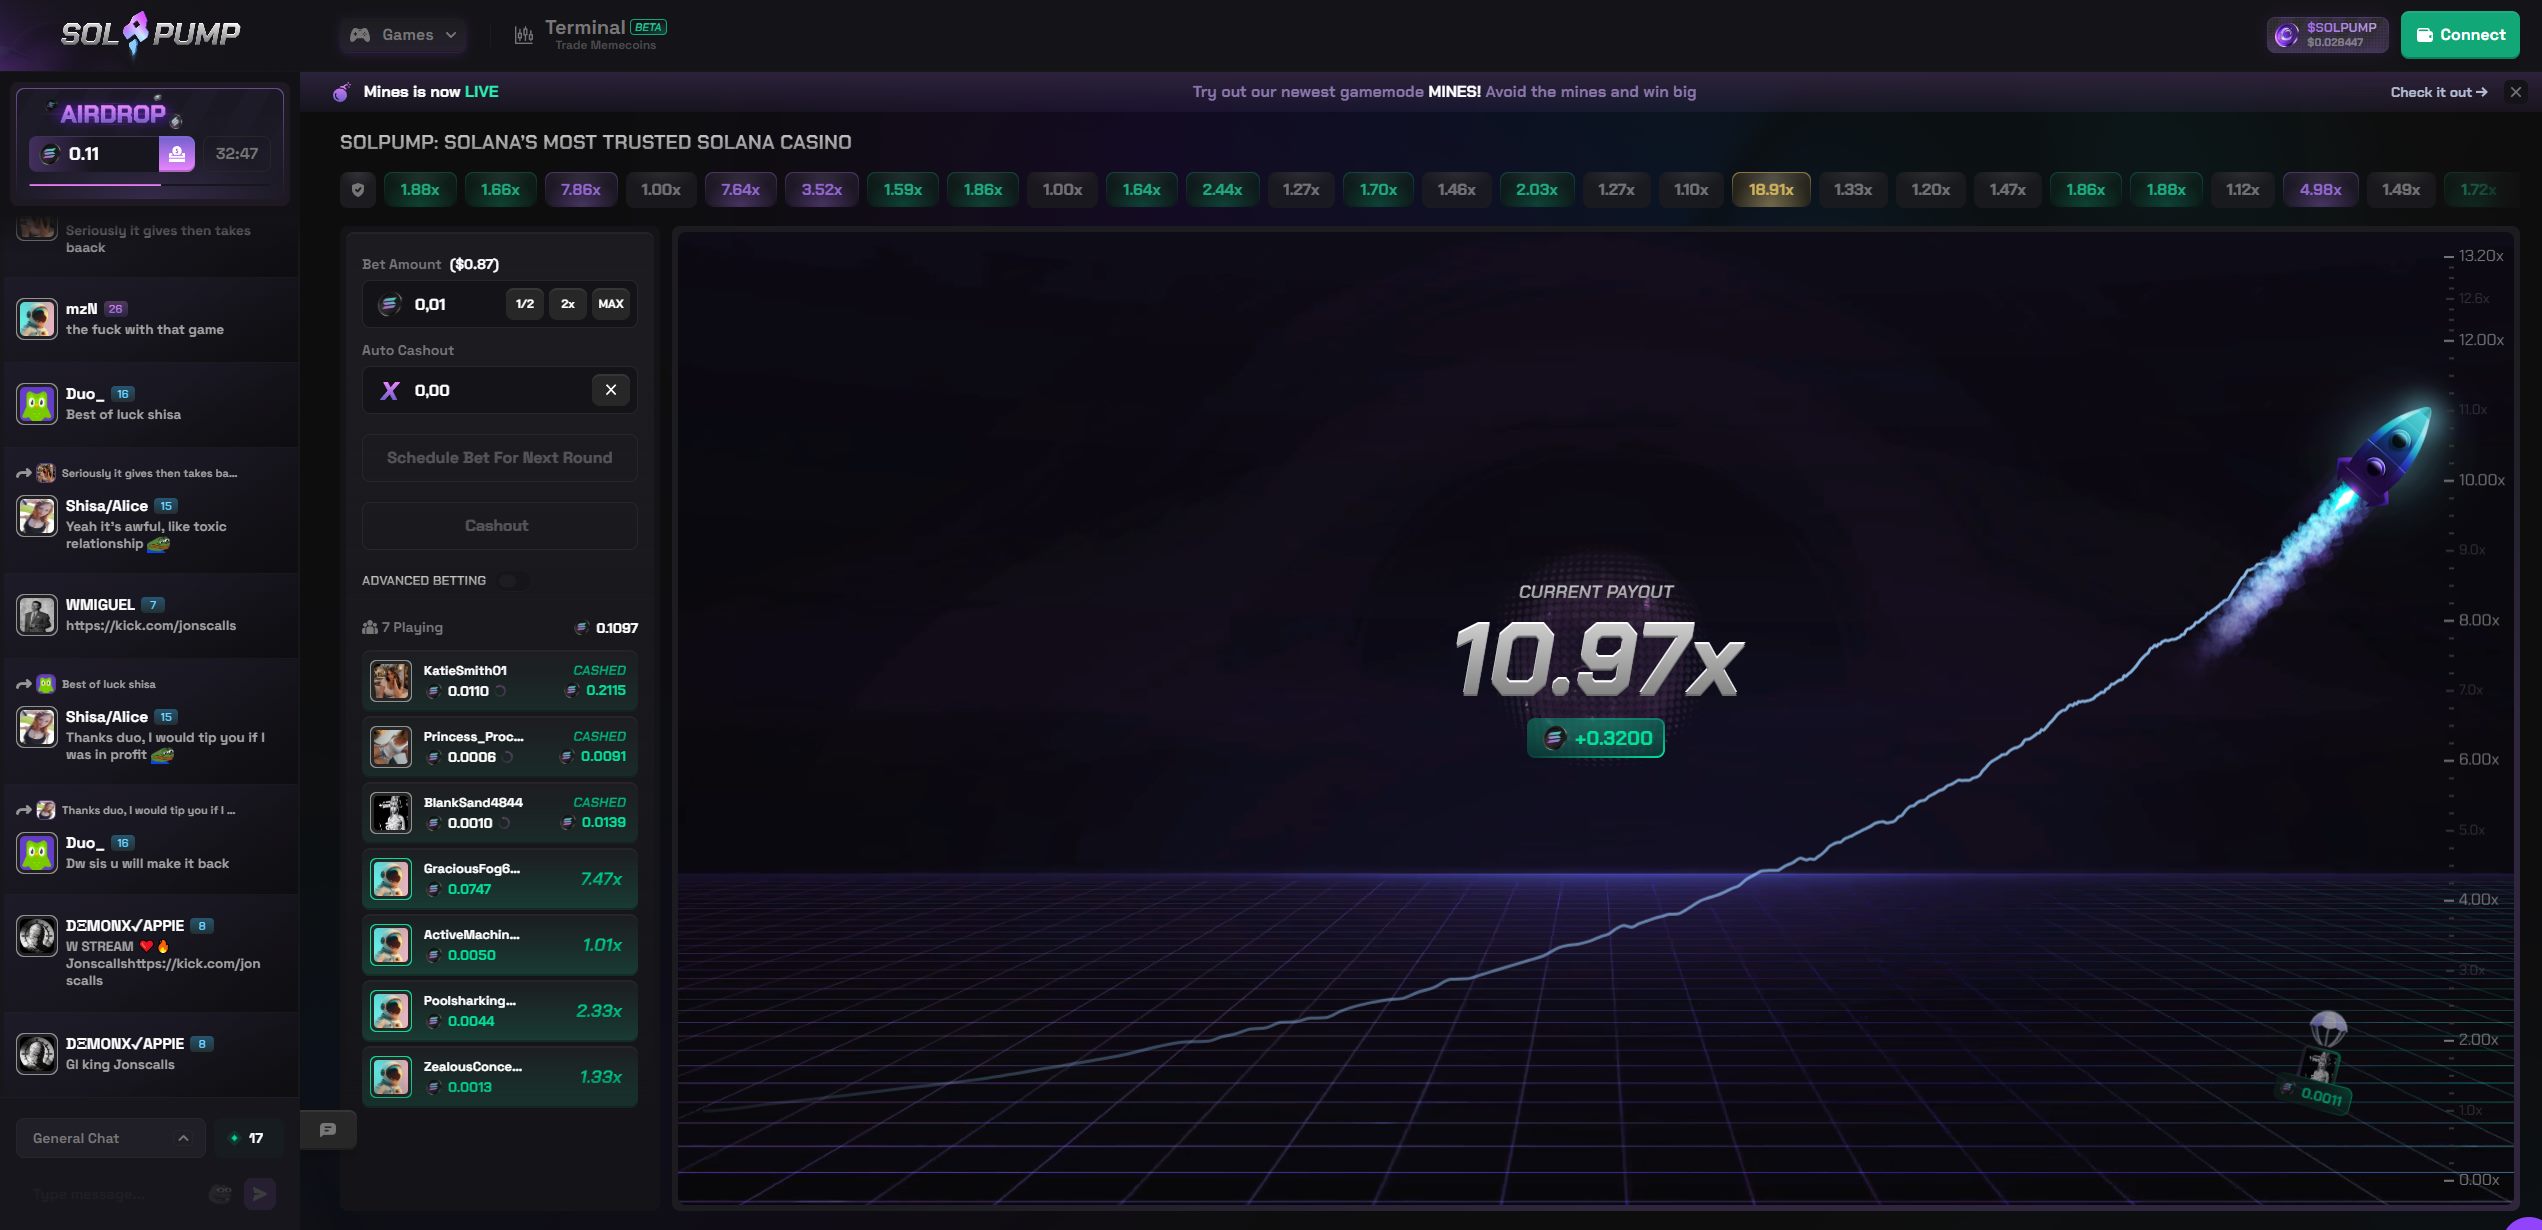The image size is (2542, 1230).
Task: Open WMIGUEL avatar in chat
Action: pos(37,615)
